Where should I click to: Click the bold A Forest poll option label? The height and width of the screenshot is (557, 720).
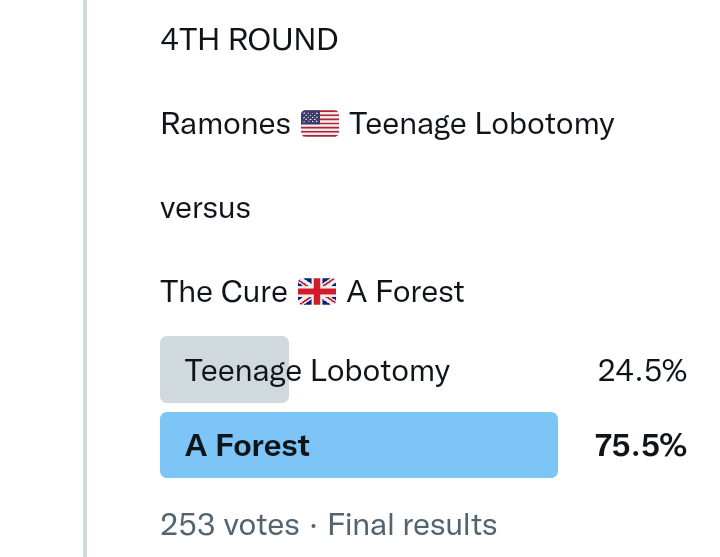pyautogui.click(x=247, y=446)
